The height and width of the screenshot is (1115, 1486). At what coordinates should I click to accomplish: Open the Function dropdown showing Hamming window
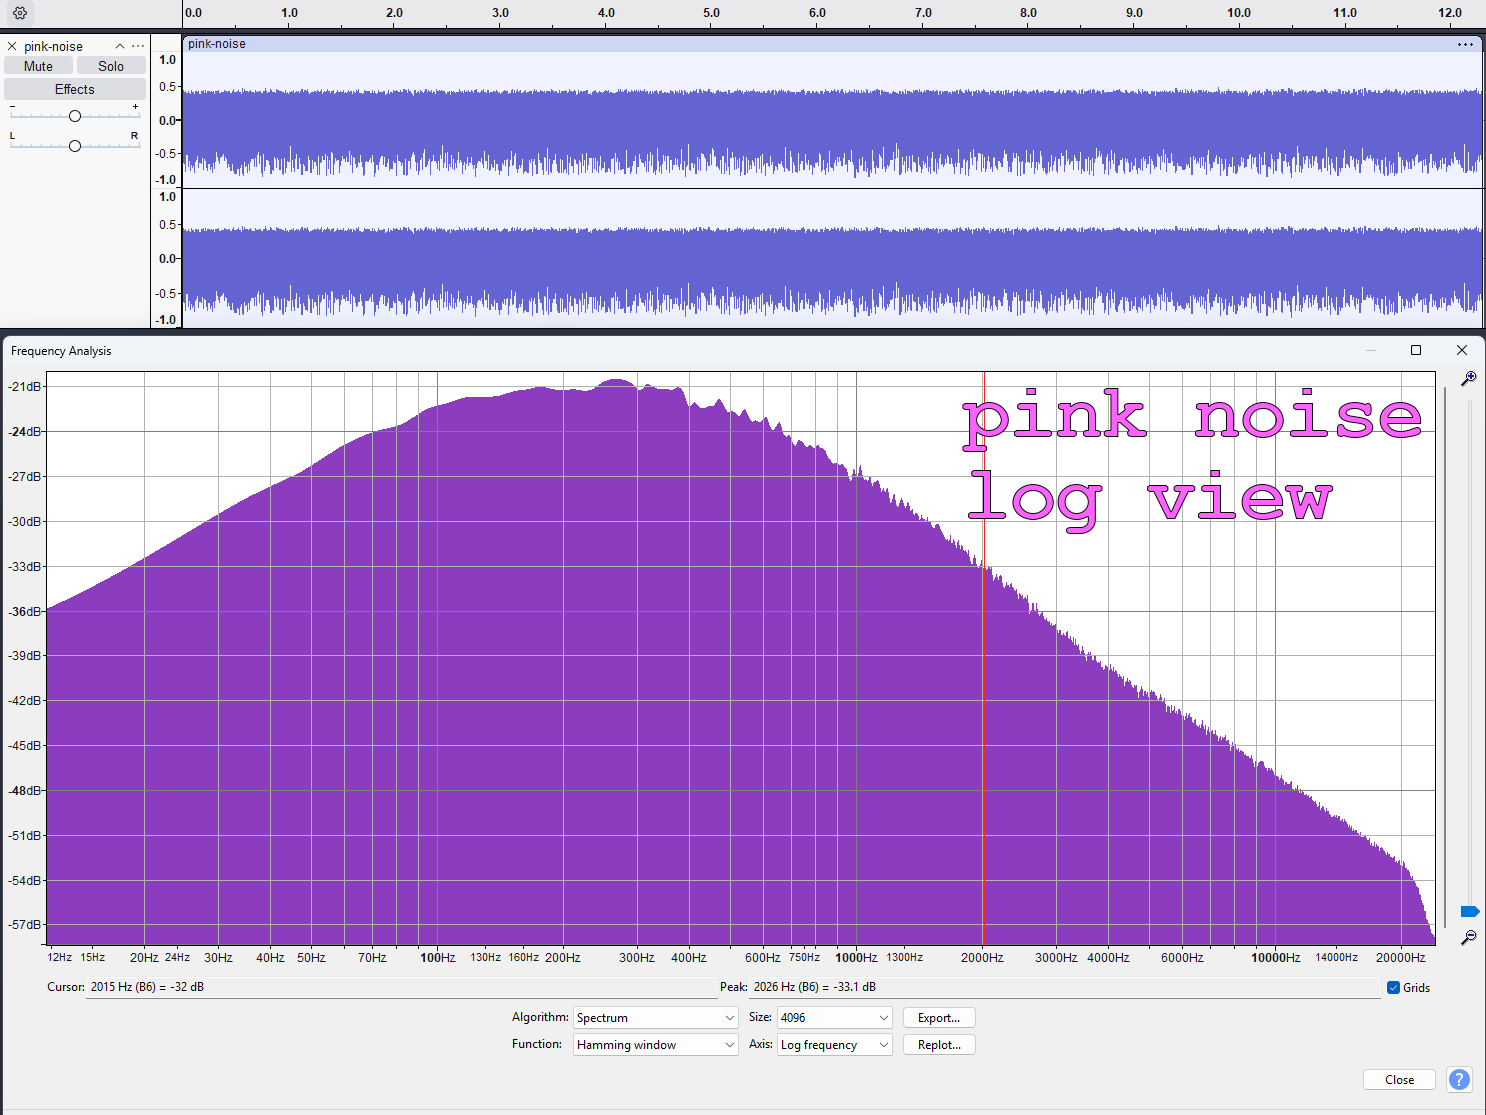coord(656,1044)
